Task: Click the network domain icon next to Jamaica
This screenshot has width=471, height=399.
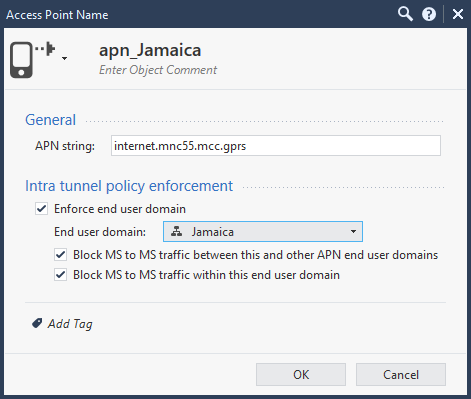Action: pyautogui.click(x=176, y=231)
